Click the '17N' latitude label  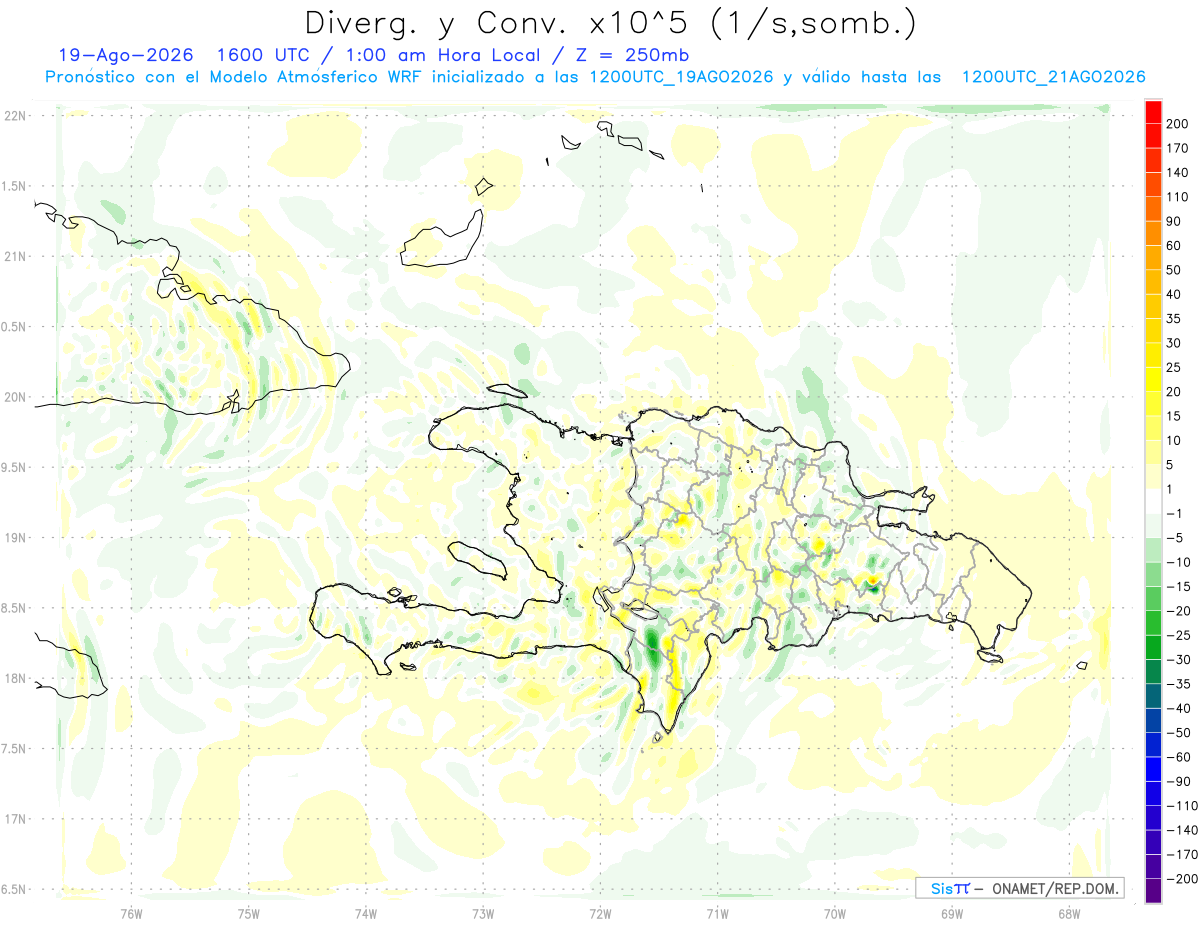pyautogui.click(x=14, y=819)
